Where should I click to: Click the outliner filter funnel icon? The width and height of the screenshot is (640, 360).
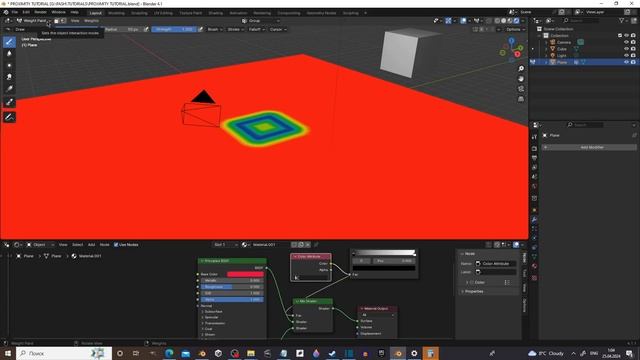pyautogui.click(x=622, y=20)
